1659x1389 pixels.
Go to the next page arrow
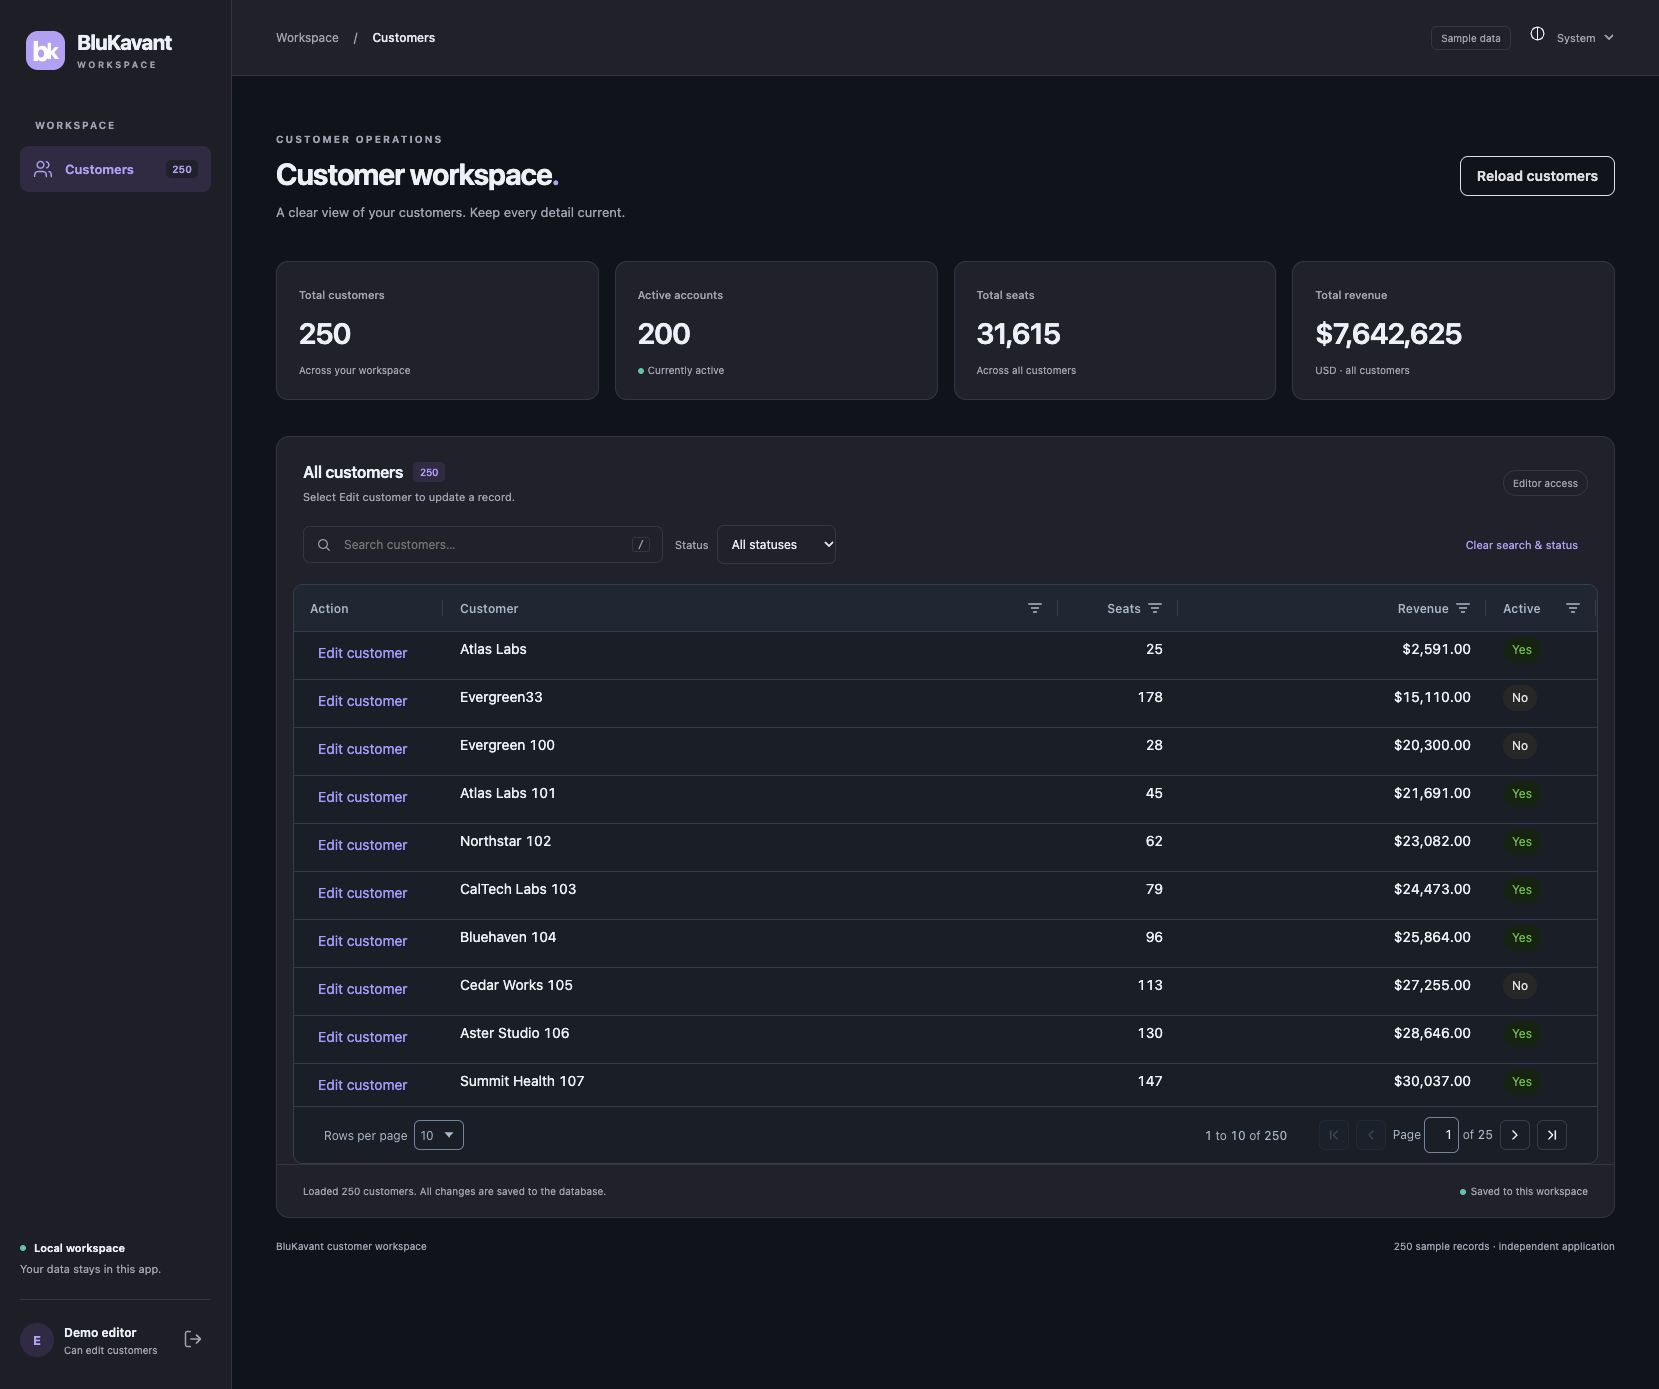[1515, 1135]
